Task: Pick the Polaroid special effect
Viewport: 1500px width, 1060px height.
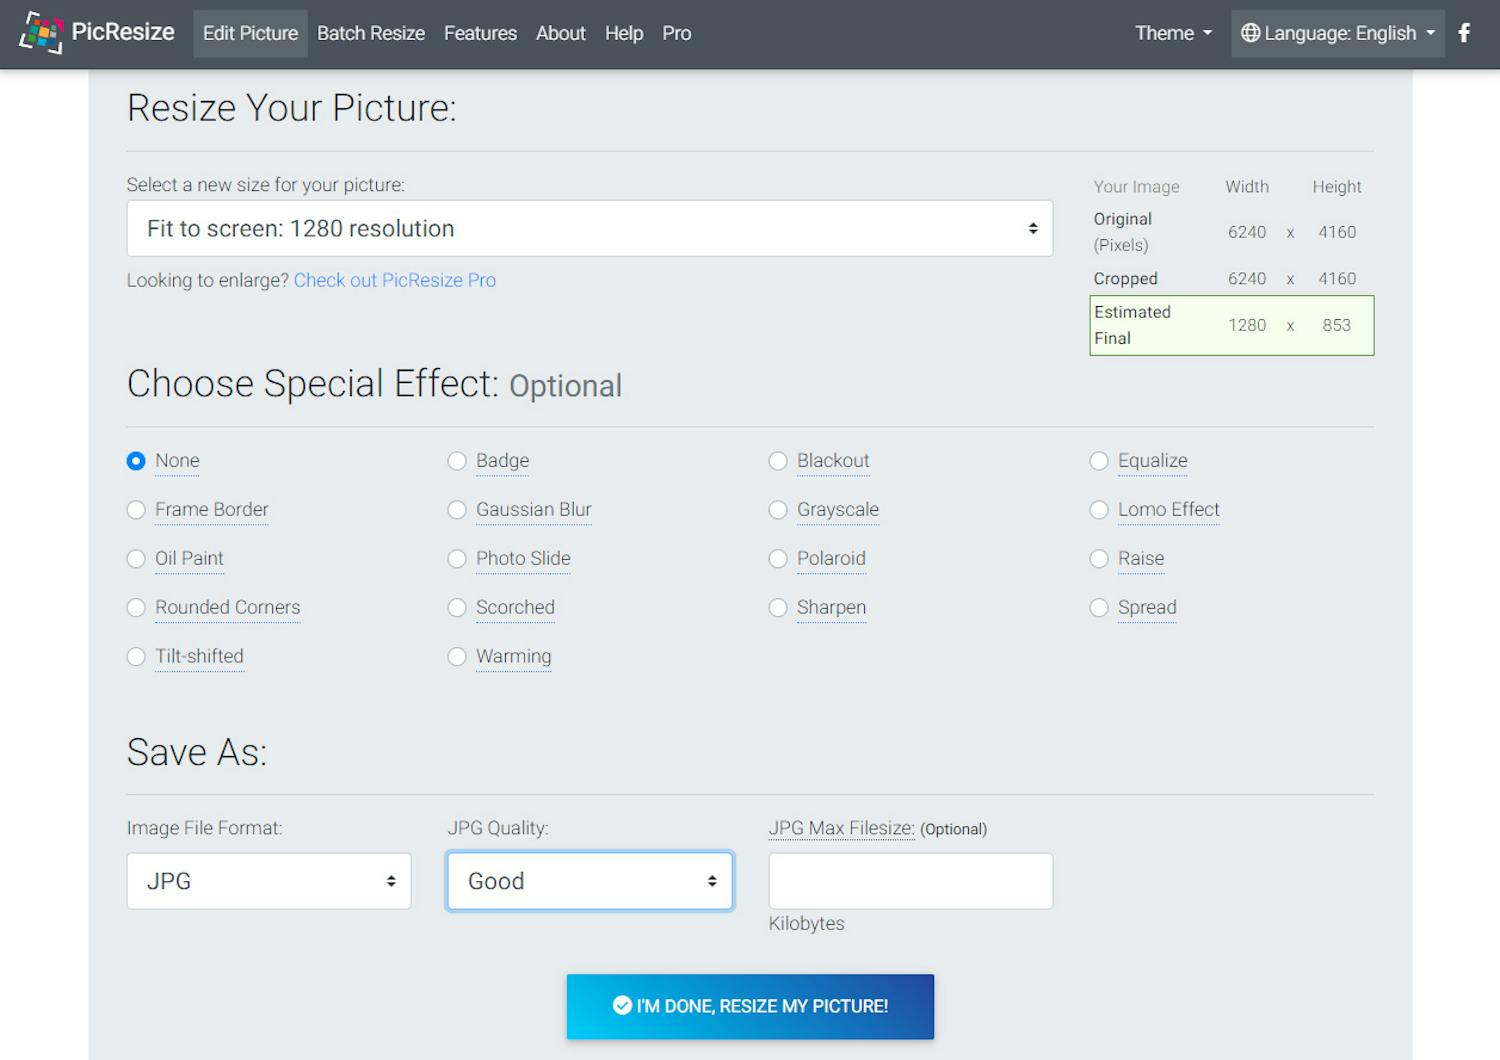Action: (x=778, y=559)
